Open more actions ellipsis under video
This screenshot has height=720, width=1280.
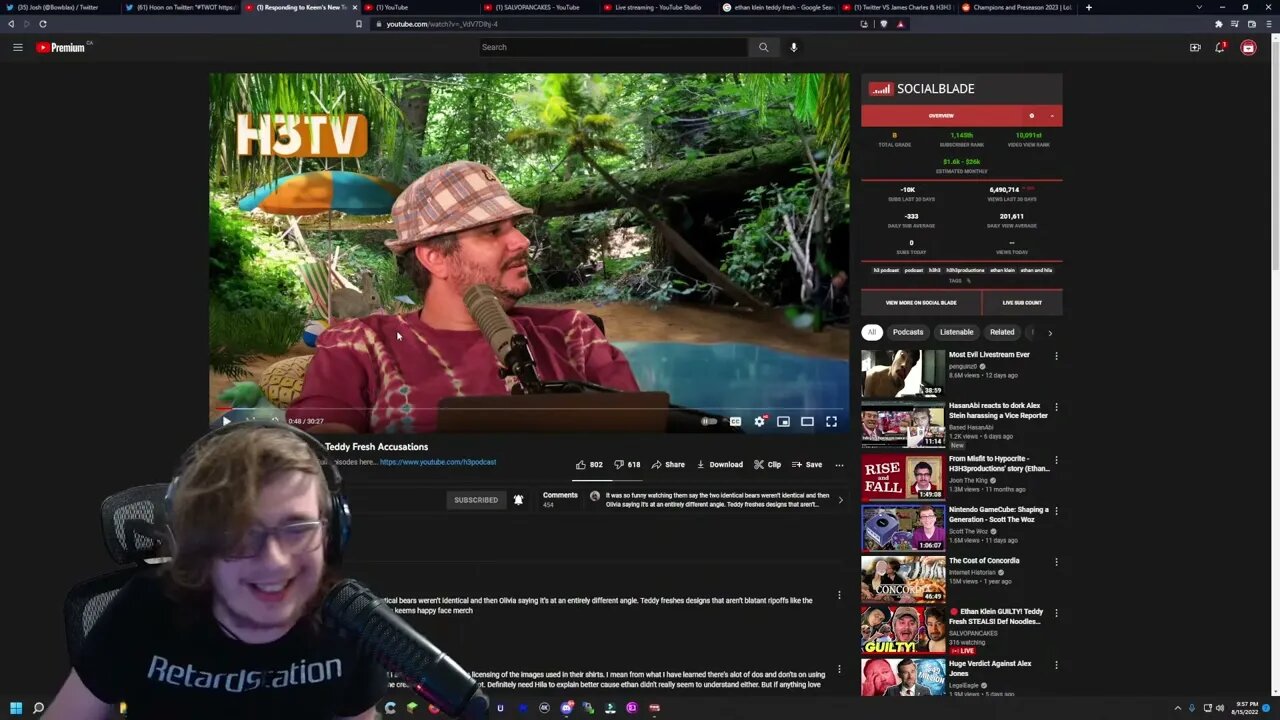[839, 464]
